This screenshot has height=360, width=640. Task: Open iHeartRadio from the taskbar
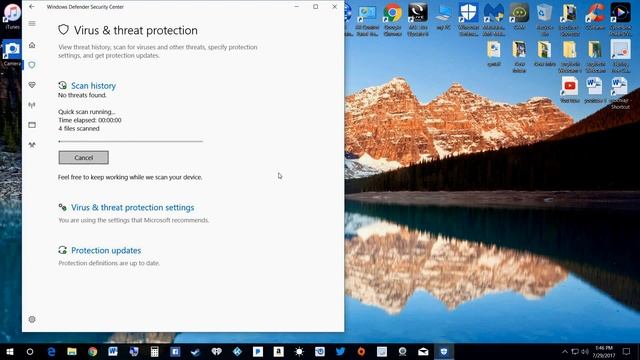coord(217,351)
